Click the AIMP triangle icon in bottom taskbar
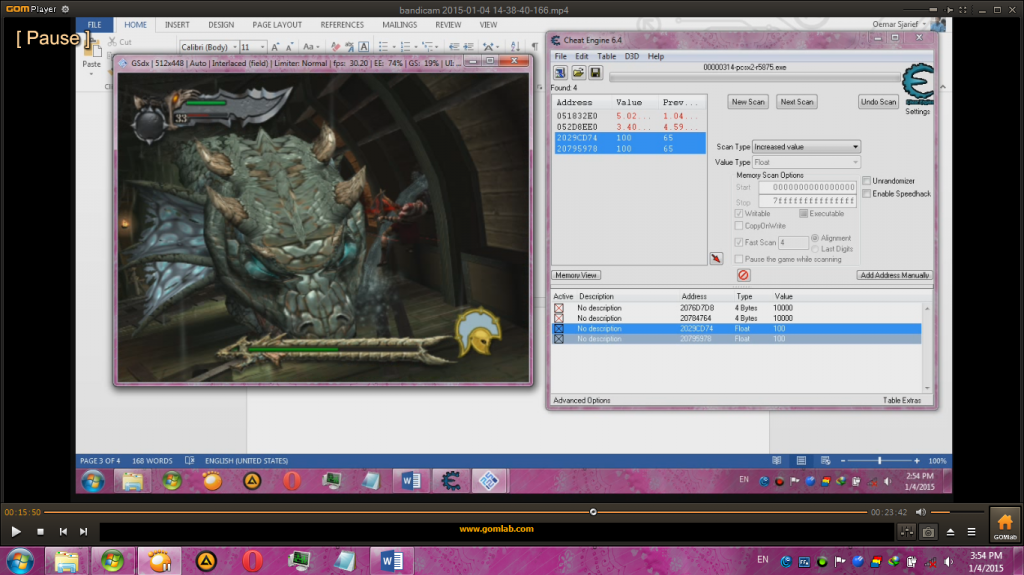This screenshot has width=1024, height=575. pos(206,561)
